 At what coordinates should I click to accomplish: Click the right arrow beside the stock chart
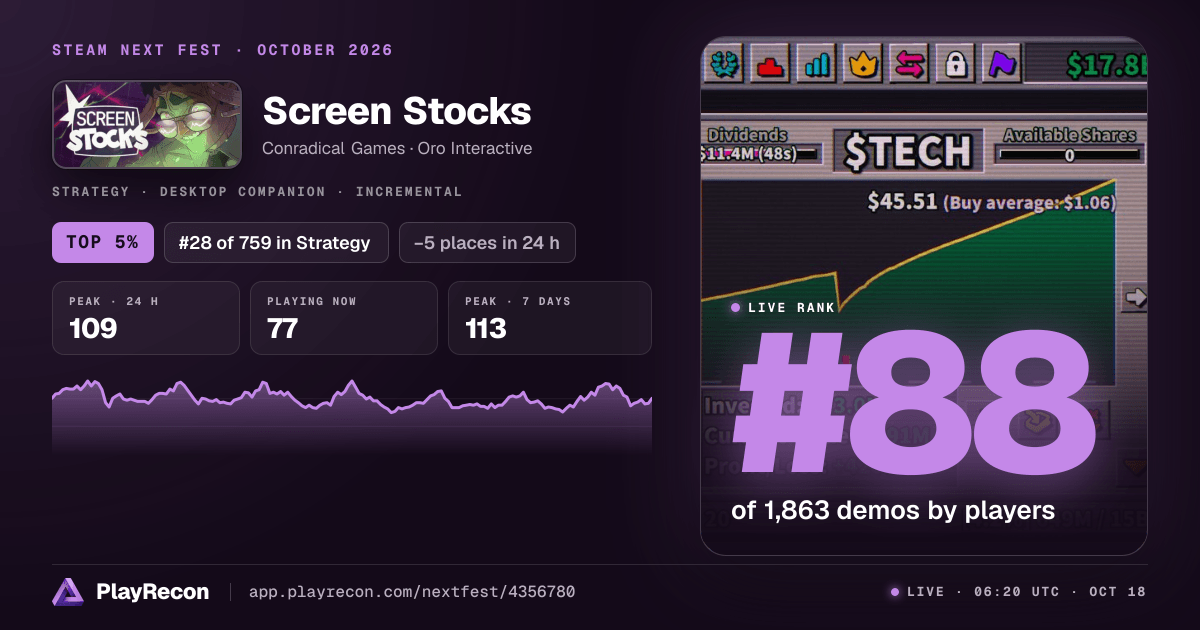(x=1134, y=297)
